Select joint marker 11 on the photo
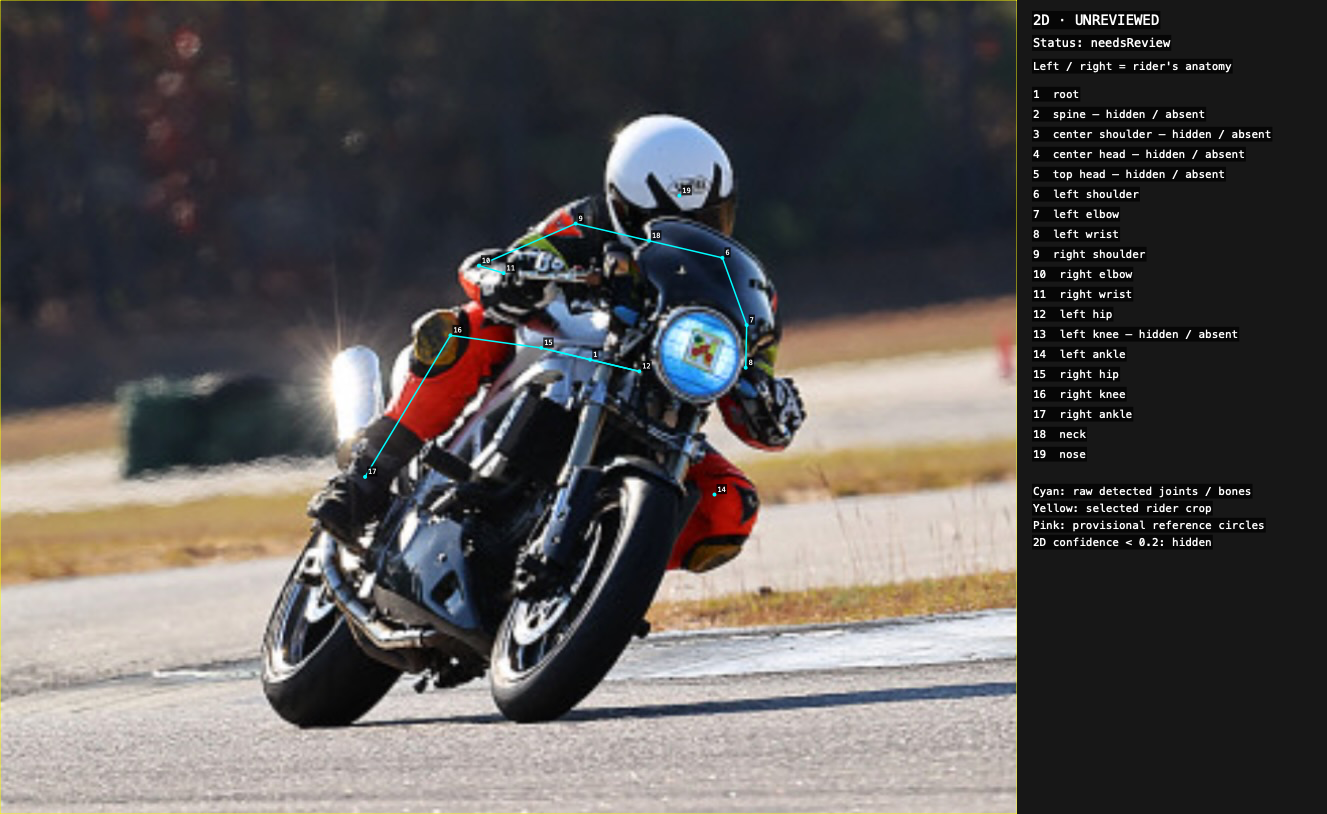 click(505, 273)
